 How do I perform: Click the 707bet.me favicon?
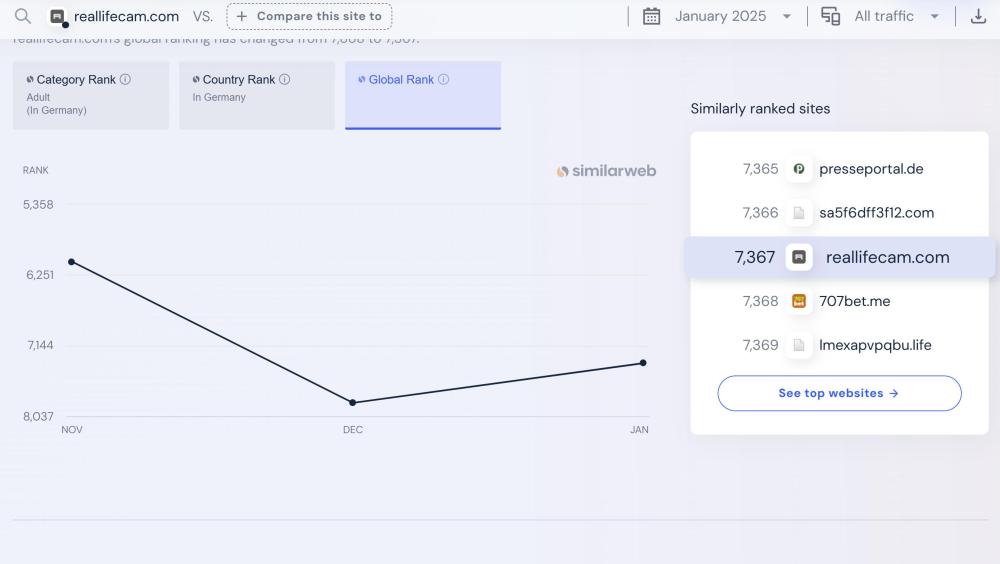(799, 301)
